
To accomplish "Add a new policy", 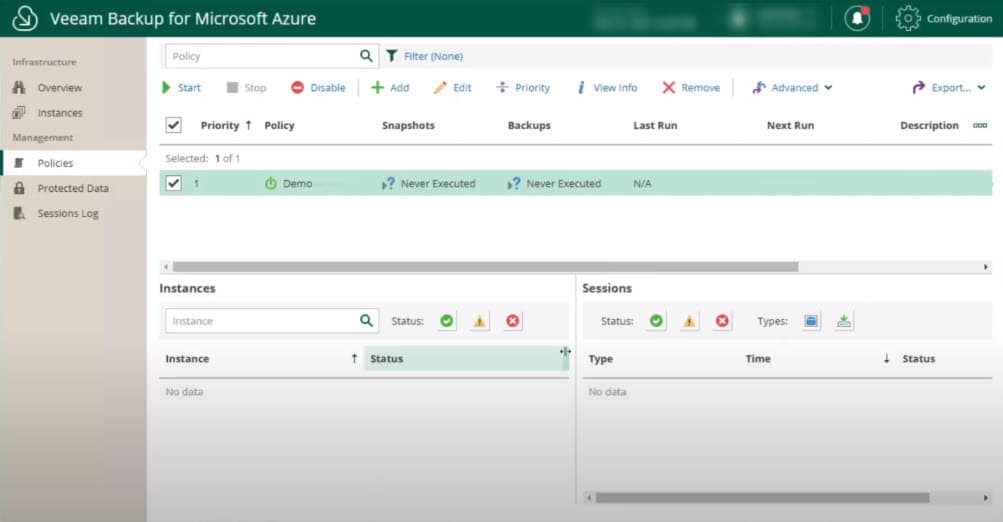I will coord(390,88).
